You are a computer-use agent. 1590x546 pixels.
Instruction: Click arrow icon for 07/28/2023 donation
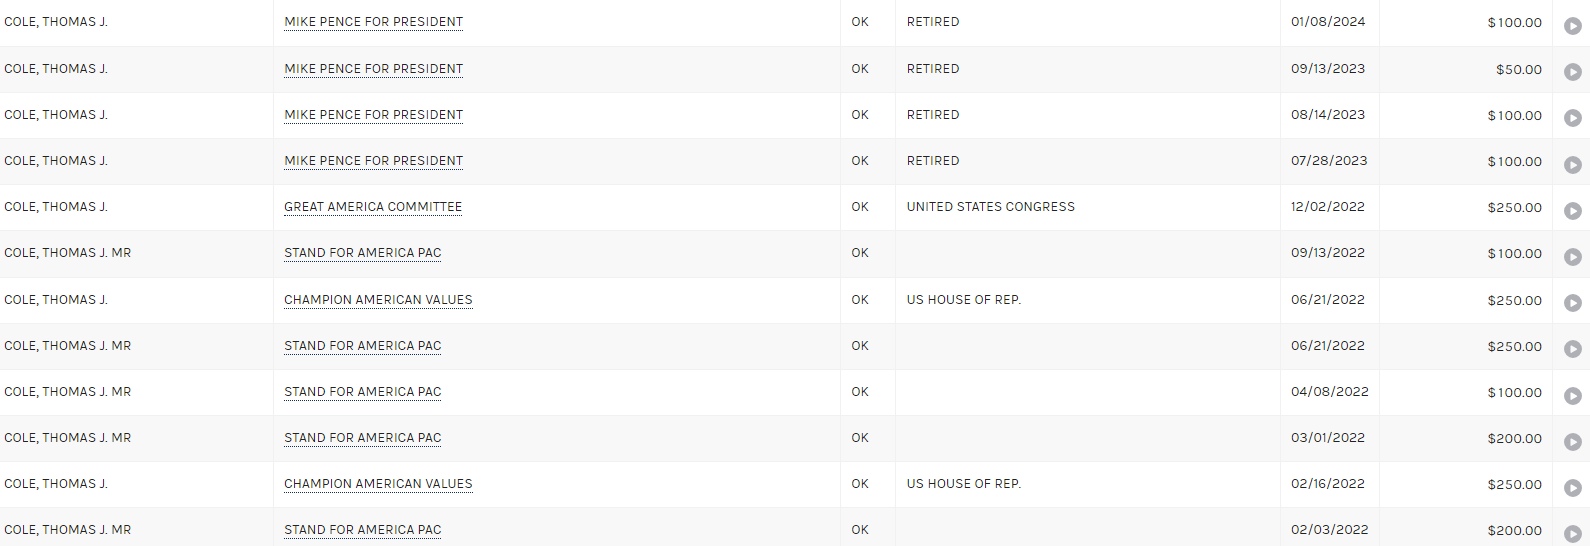pyautogui.click(x=1572, y=165)
